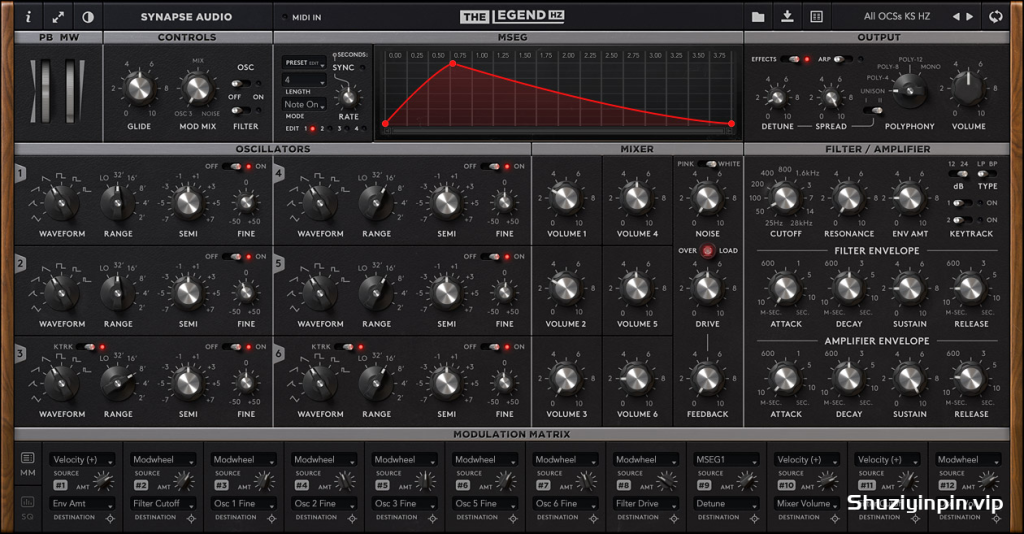Toggle Oscillator 2 on/off switch

click(x=232, y=257)
